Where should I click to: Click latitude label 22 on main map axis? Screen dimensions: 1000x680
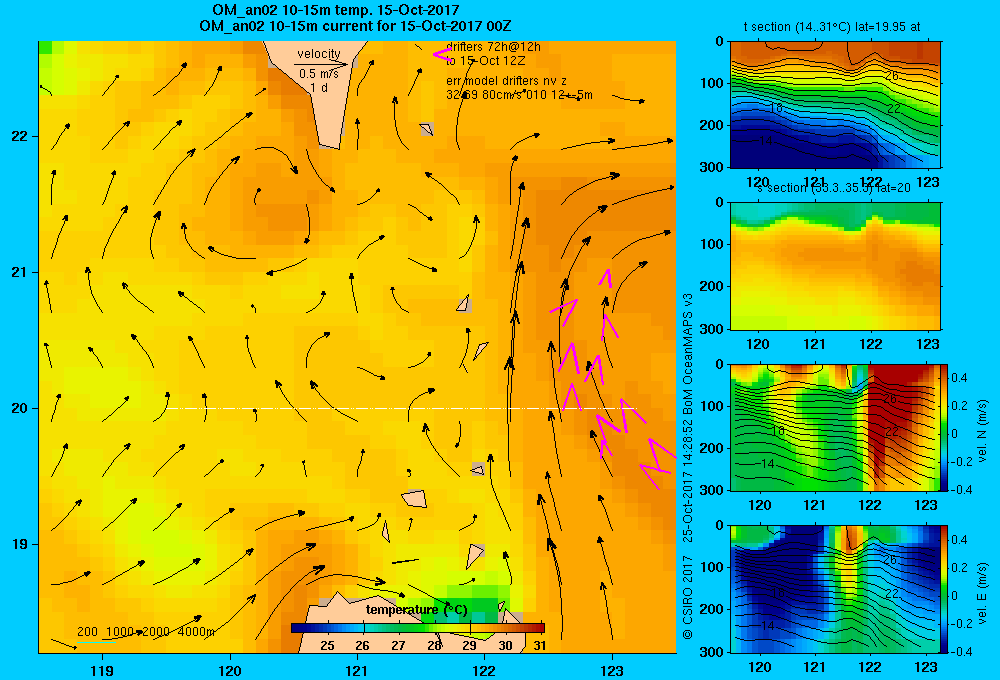coord(20,136)
